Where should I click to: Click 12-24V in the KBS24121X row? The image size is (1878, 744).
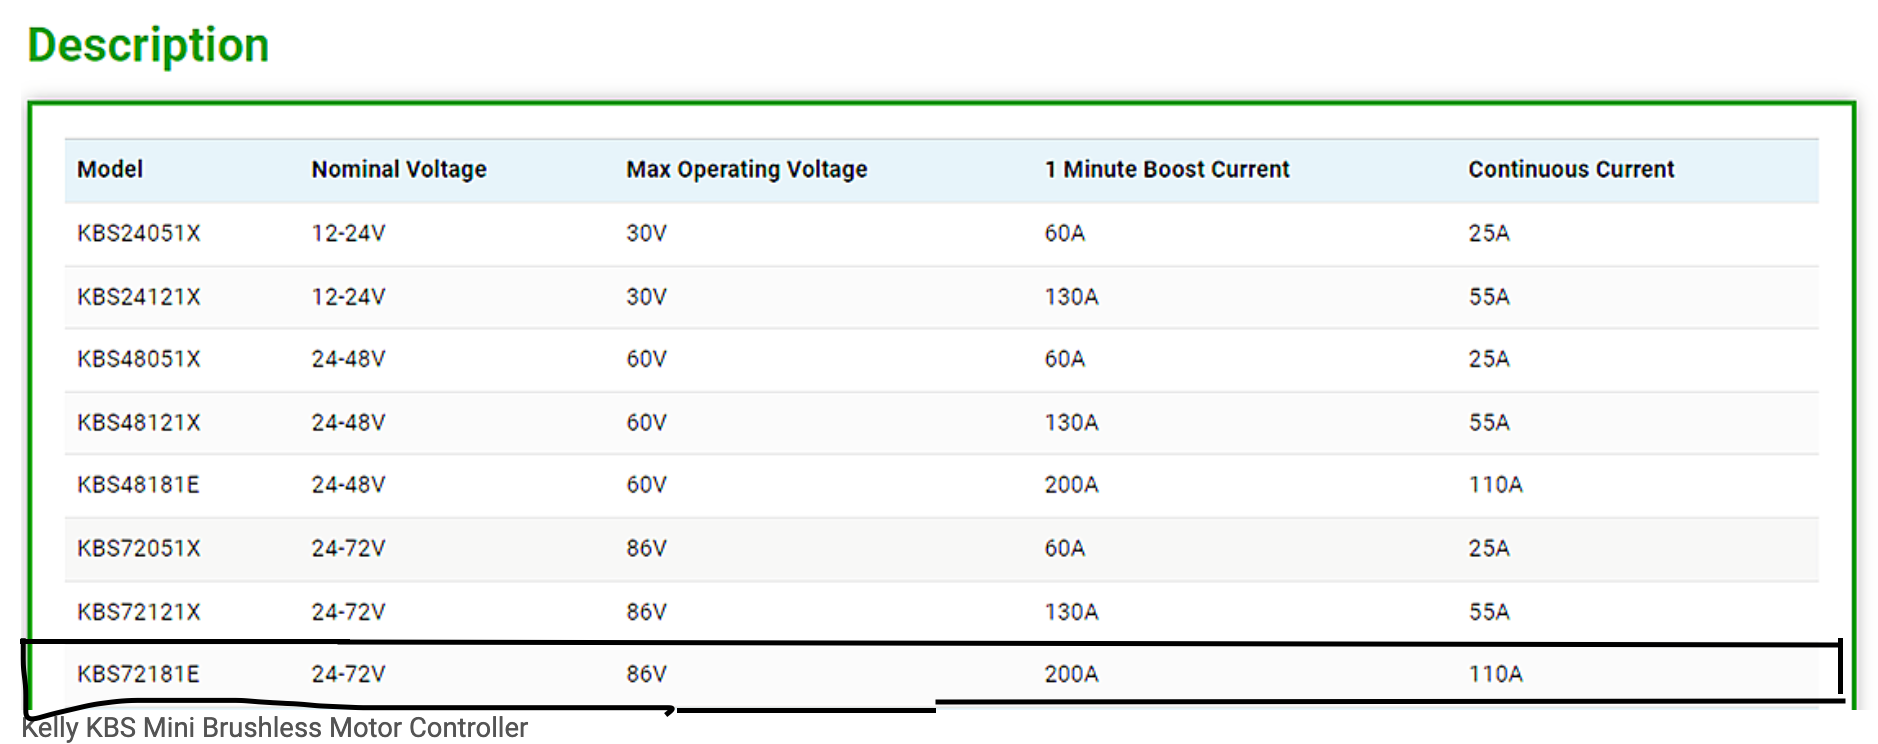[x=348, y=297]
